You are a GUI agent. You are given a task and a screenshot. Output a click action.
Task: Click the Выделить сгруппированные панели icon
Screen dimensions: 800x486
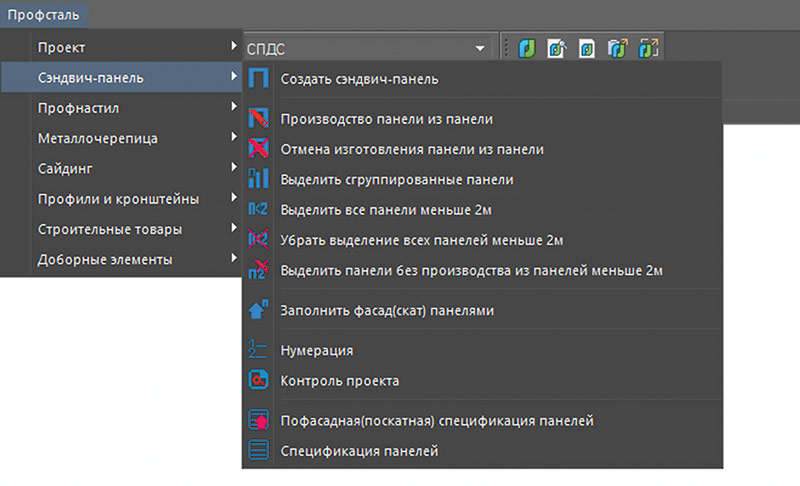[259, 180]
